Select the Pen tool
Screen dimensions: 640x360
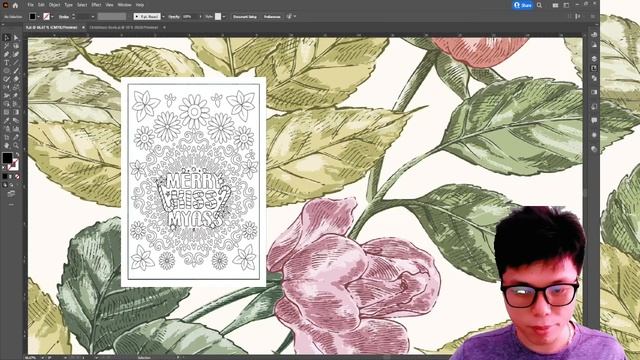tap(7, 54)
